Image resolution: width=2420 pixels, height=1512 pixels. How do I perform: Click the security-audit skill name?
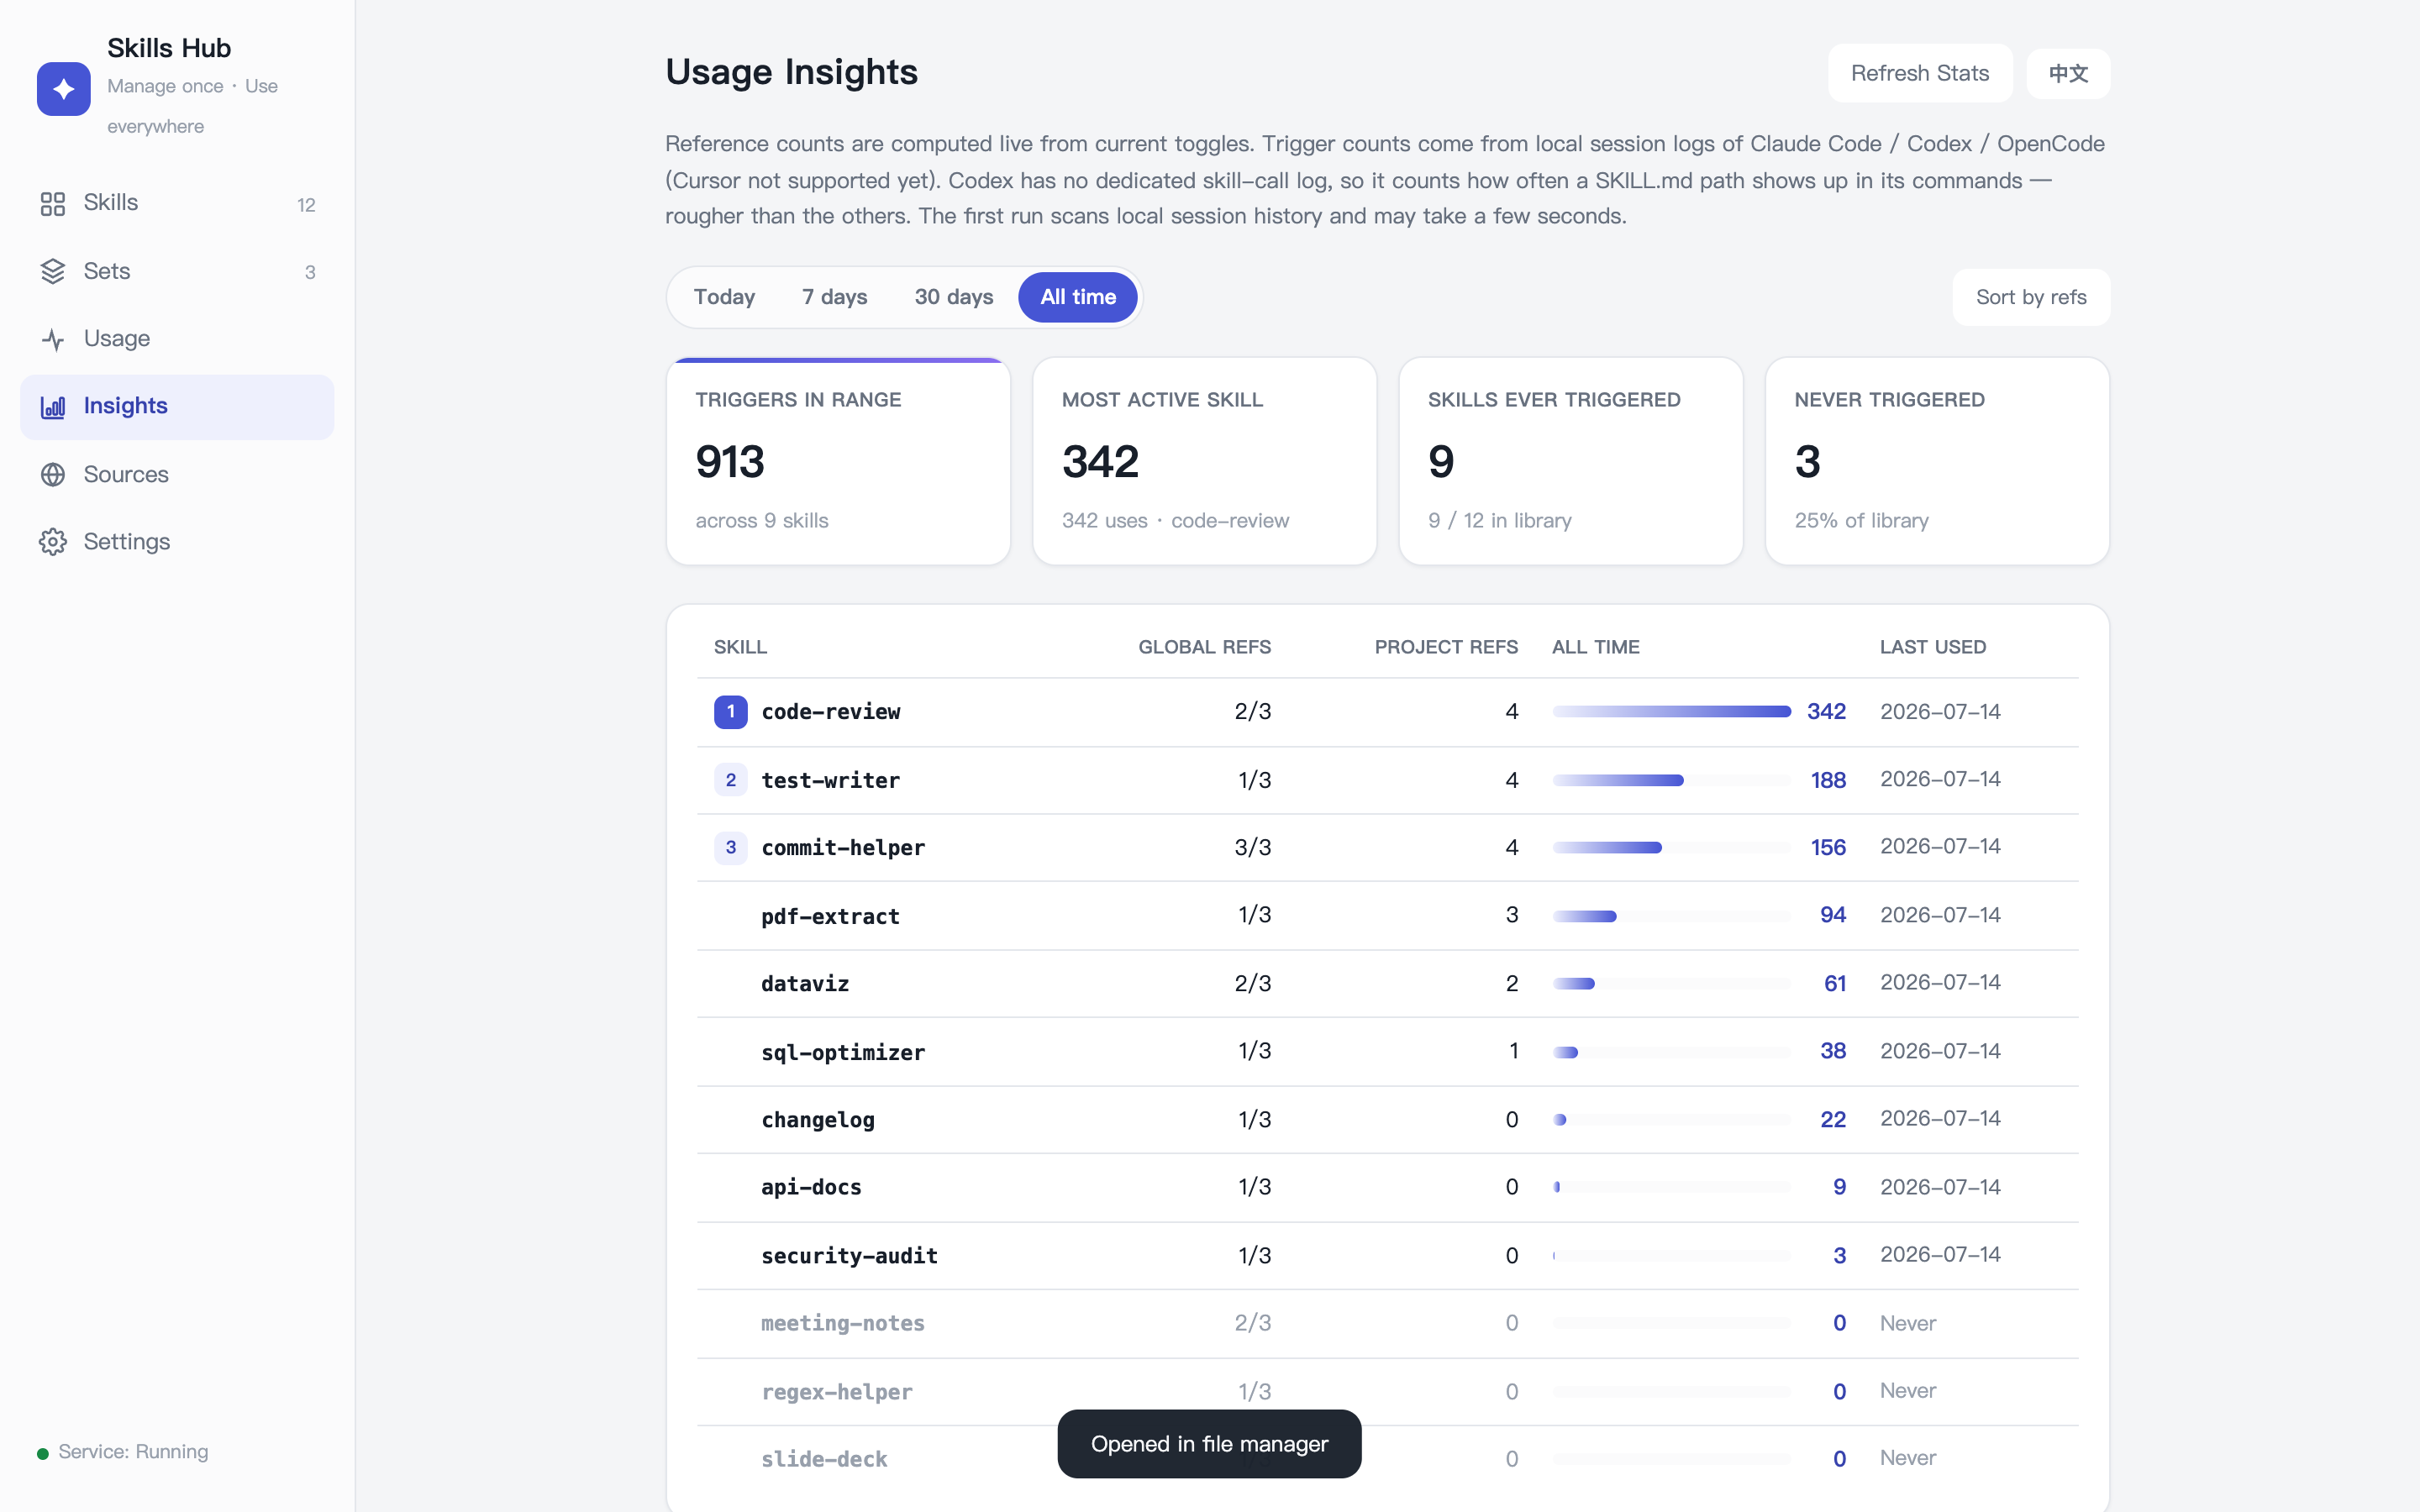(849, 1255)
